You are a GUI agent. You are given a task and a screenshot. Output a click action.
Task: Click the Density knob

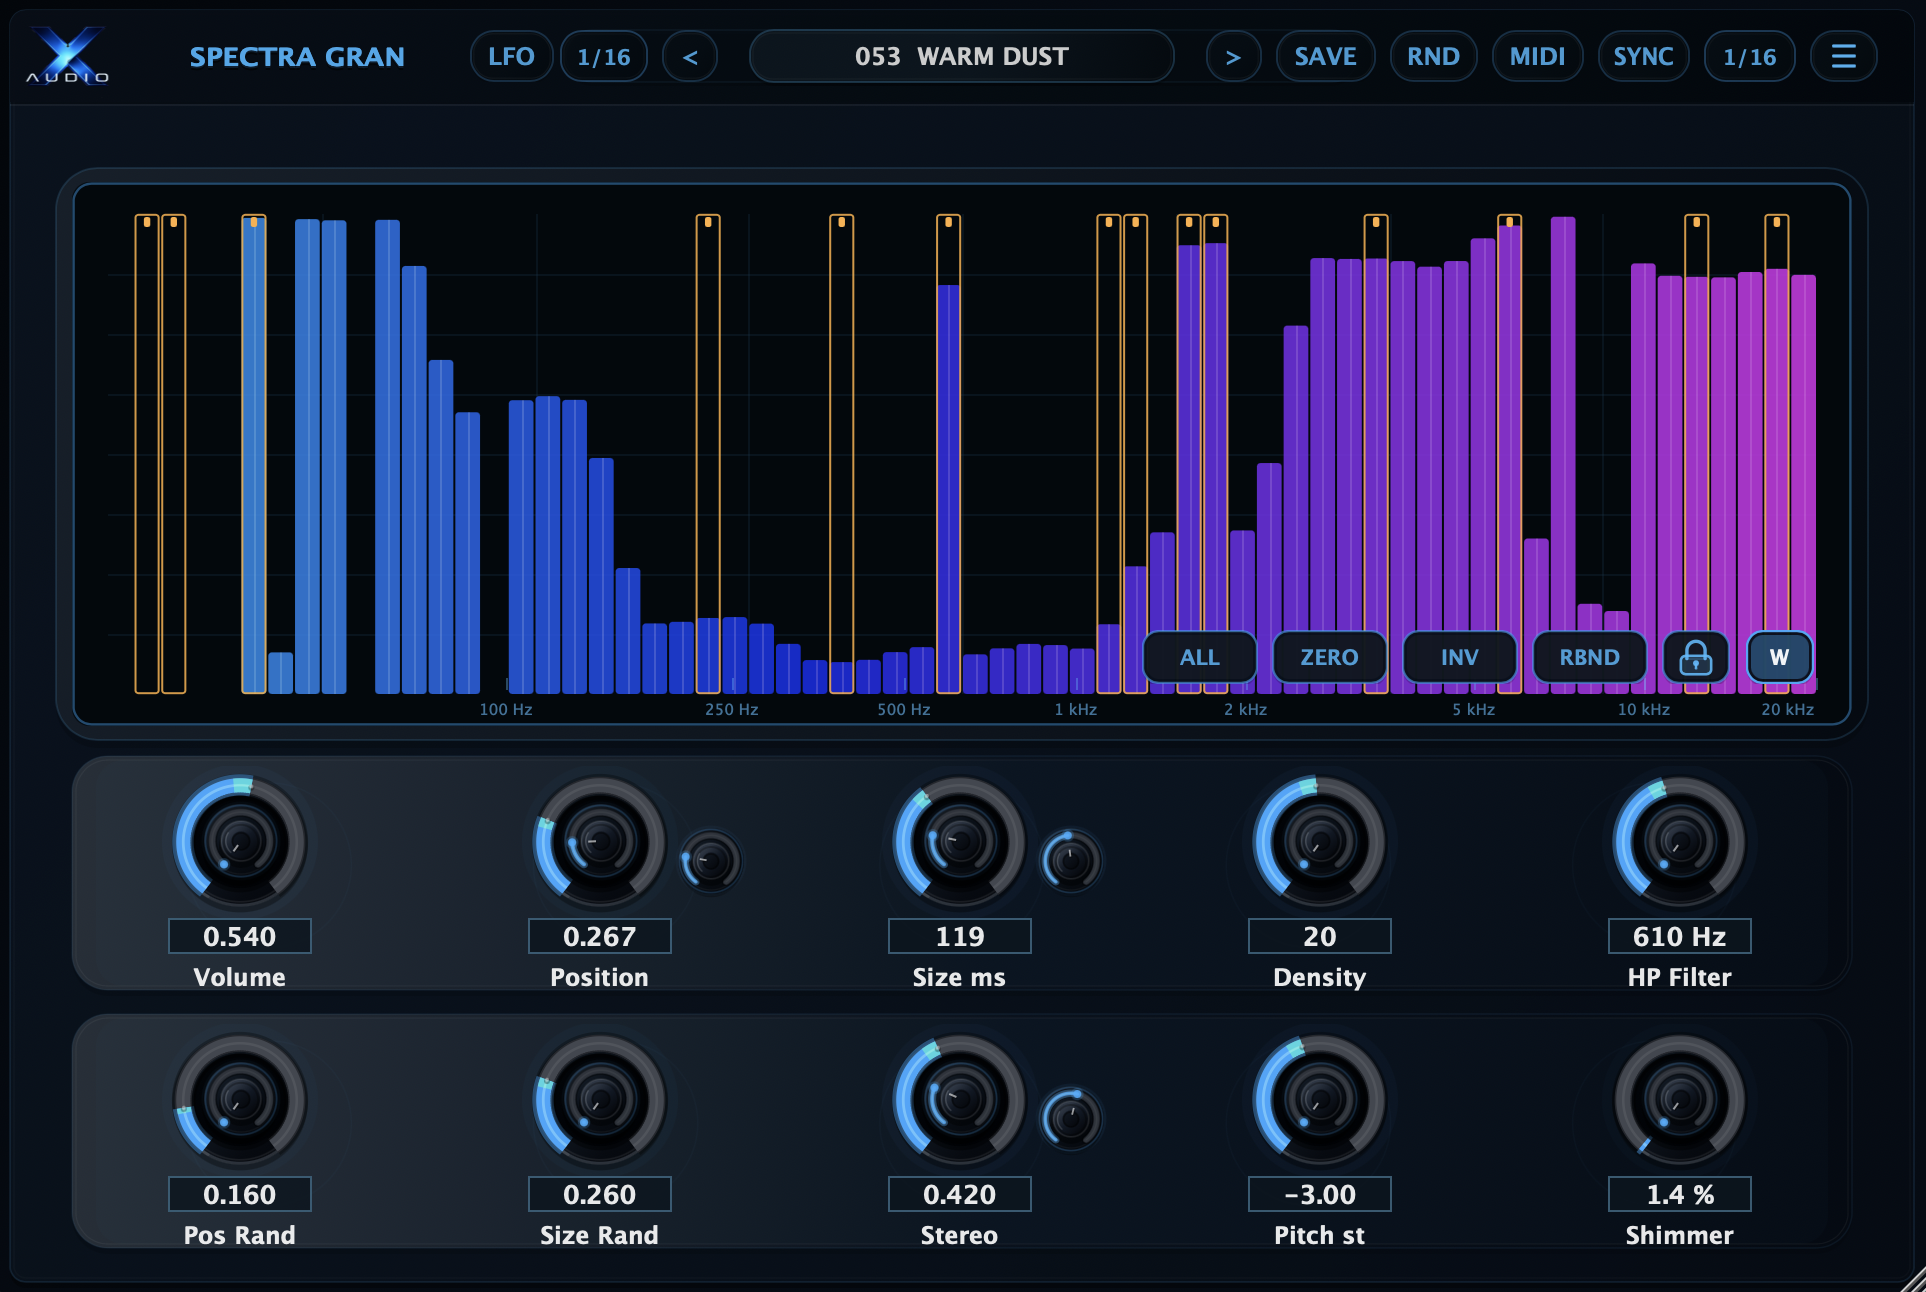pos(1320,841)
